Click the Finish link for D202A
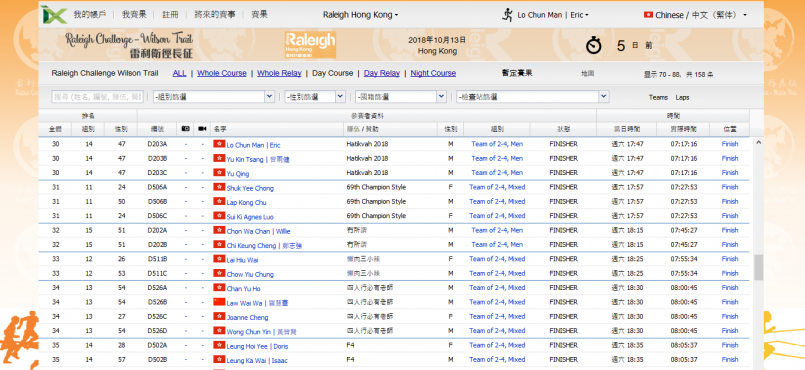 [730, 230]
